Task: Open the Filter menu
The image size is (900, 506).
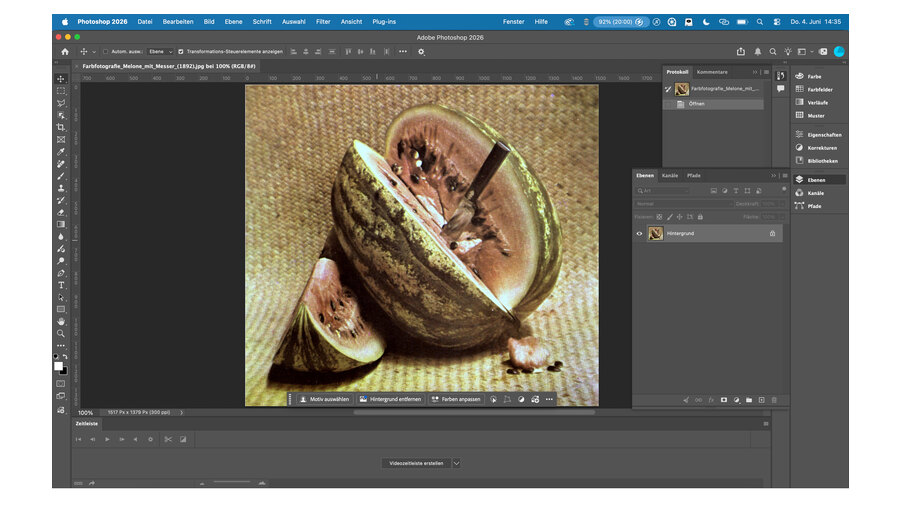Action: [x=323, y=22]
